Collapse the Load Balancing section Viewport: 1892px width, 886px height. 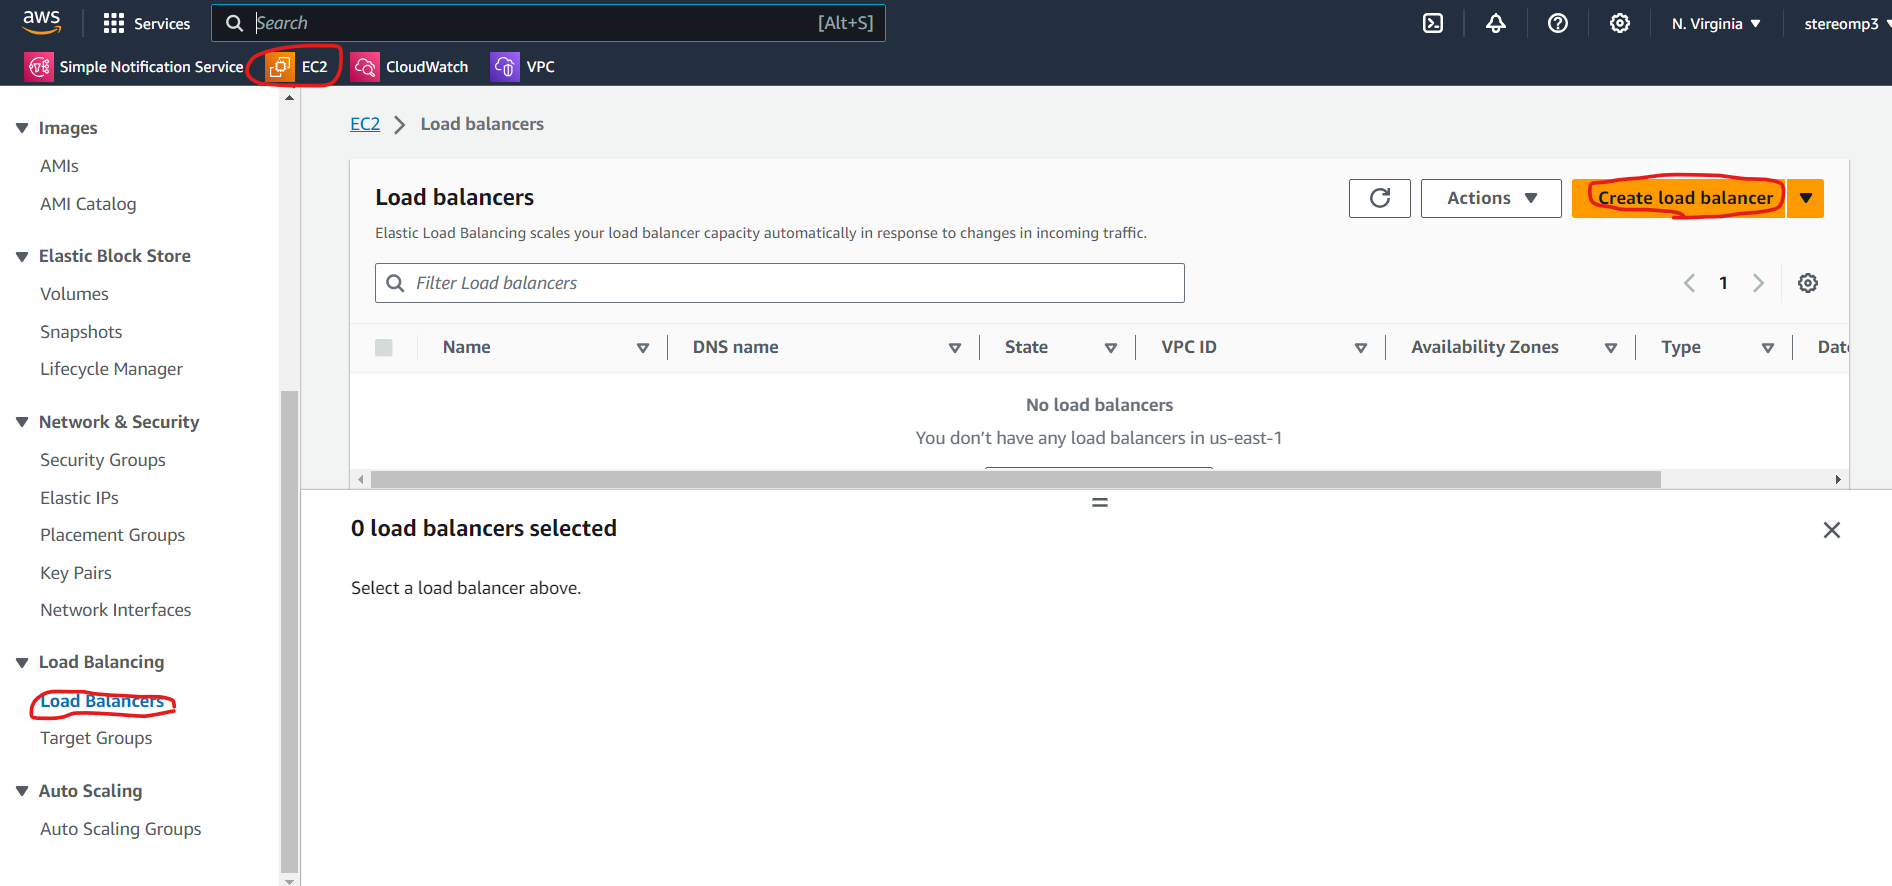(x=22, y=662)
